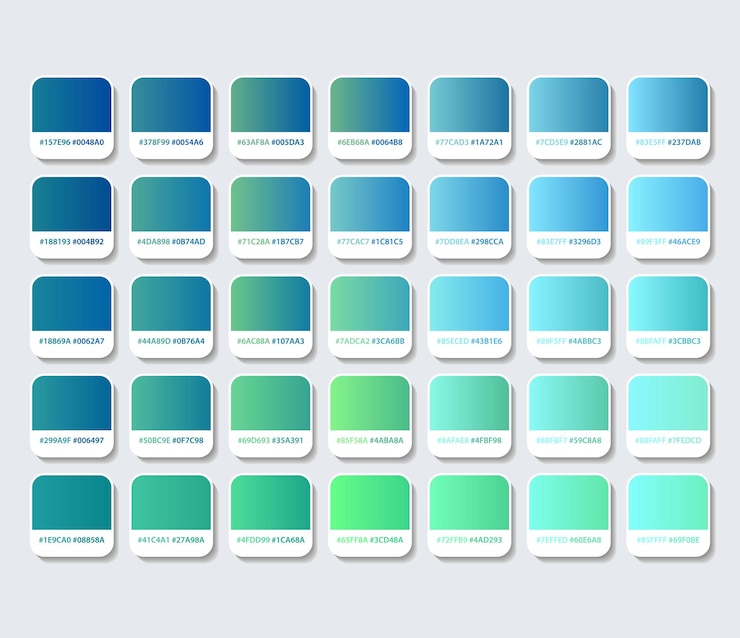Choose the #7CD5E9 to #2881AC gradient swatch
Screen dimensions: 740x638
click(x=569, y=105)
